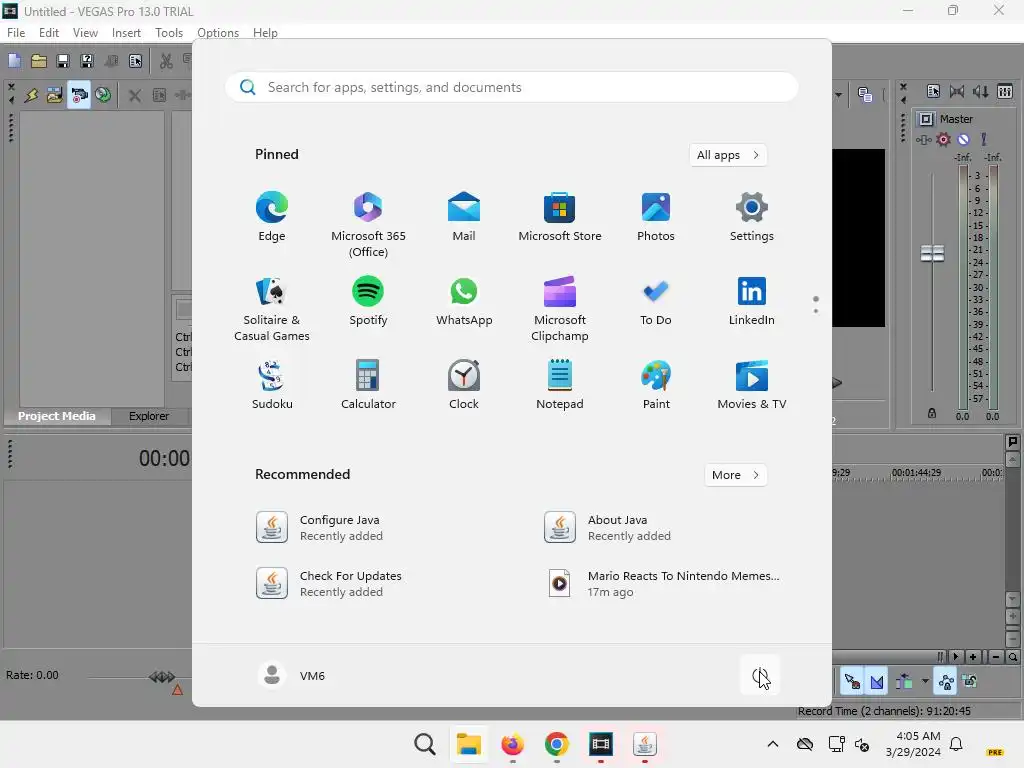Toggle Auto Ripple icon under timeline
1024x768 pixels.
[904, 681]
